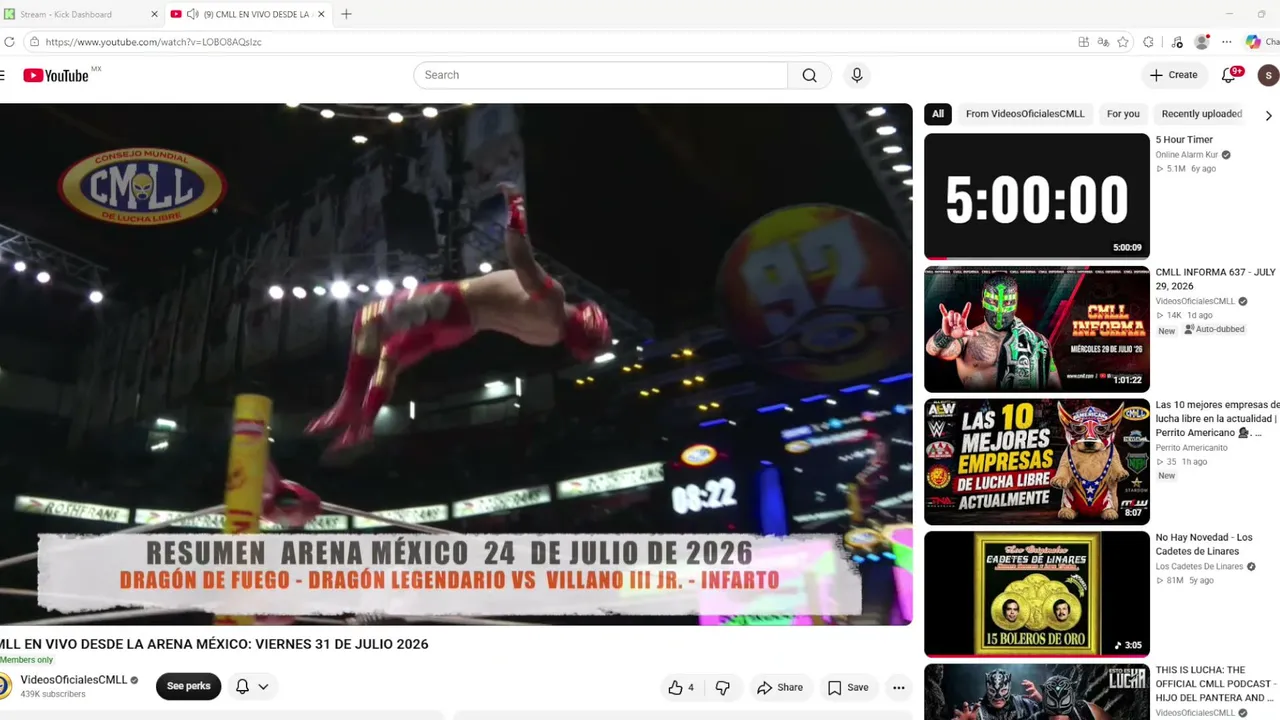This screenshot has width=1280, height=720.
Task: Dislike the video with thumbs down
Action: [x=722, y=687]
